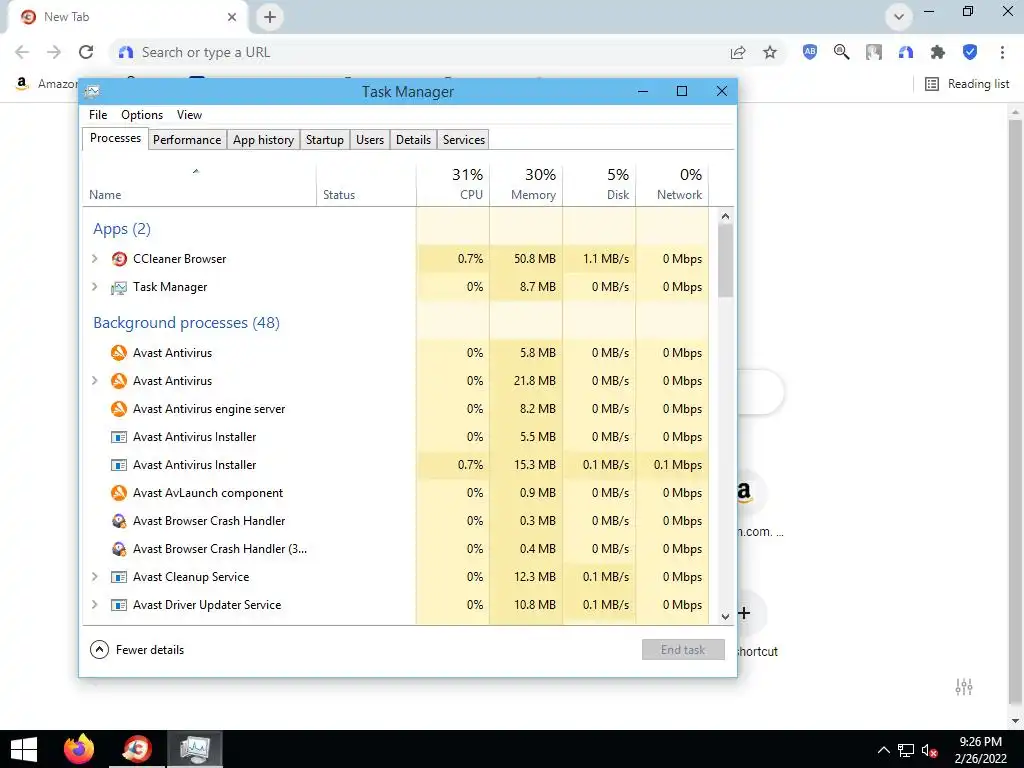
Task: Select the Processes tab
Action: click(116, 138)
